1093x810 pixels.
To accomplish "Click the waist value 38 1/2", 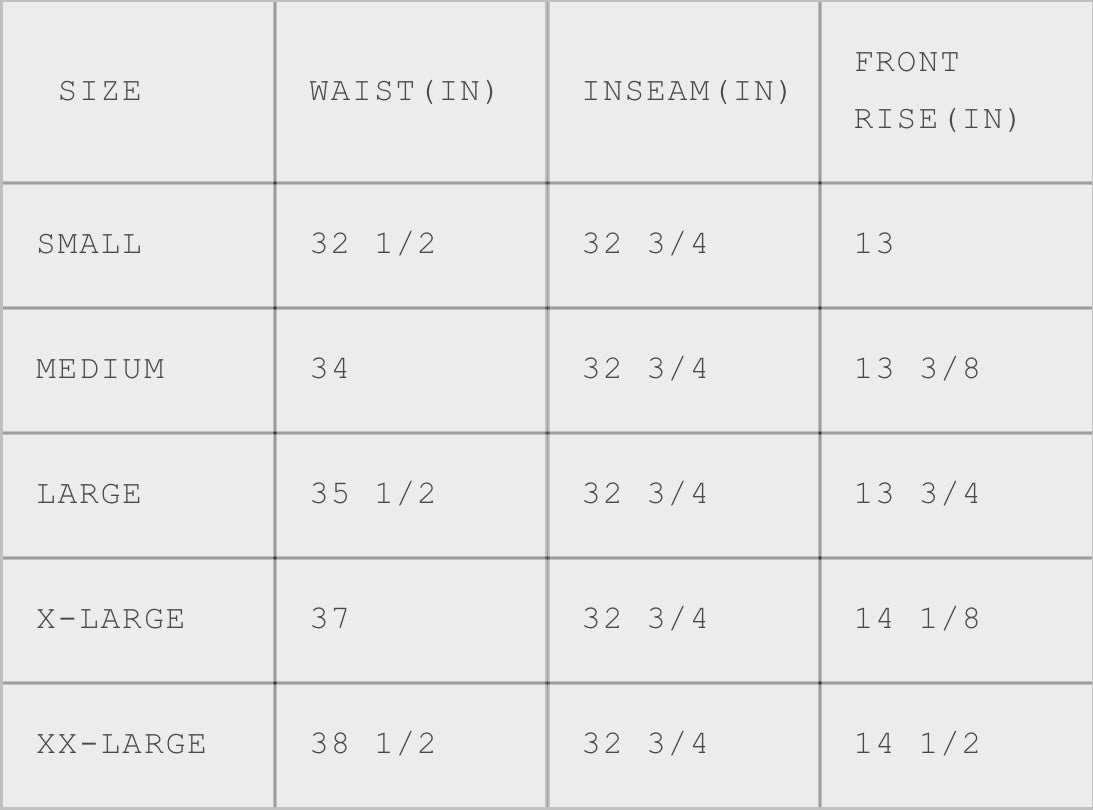I will [x=373, y=744].
